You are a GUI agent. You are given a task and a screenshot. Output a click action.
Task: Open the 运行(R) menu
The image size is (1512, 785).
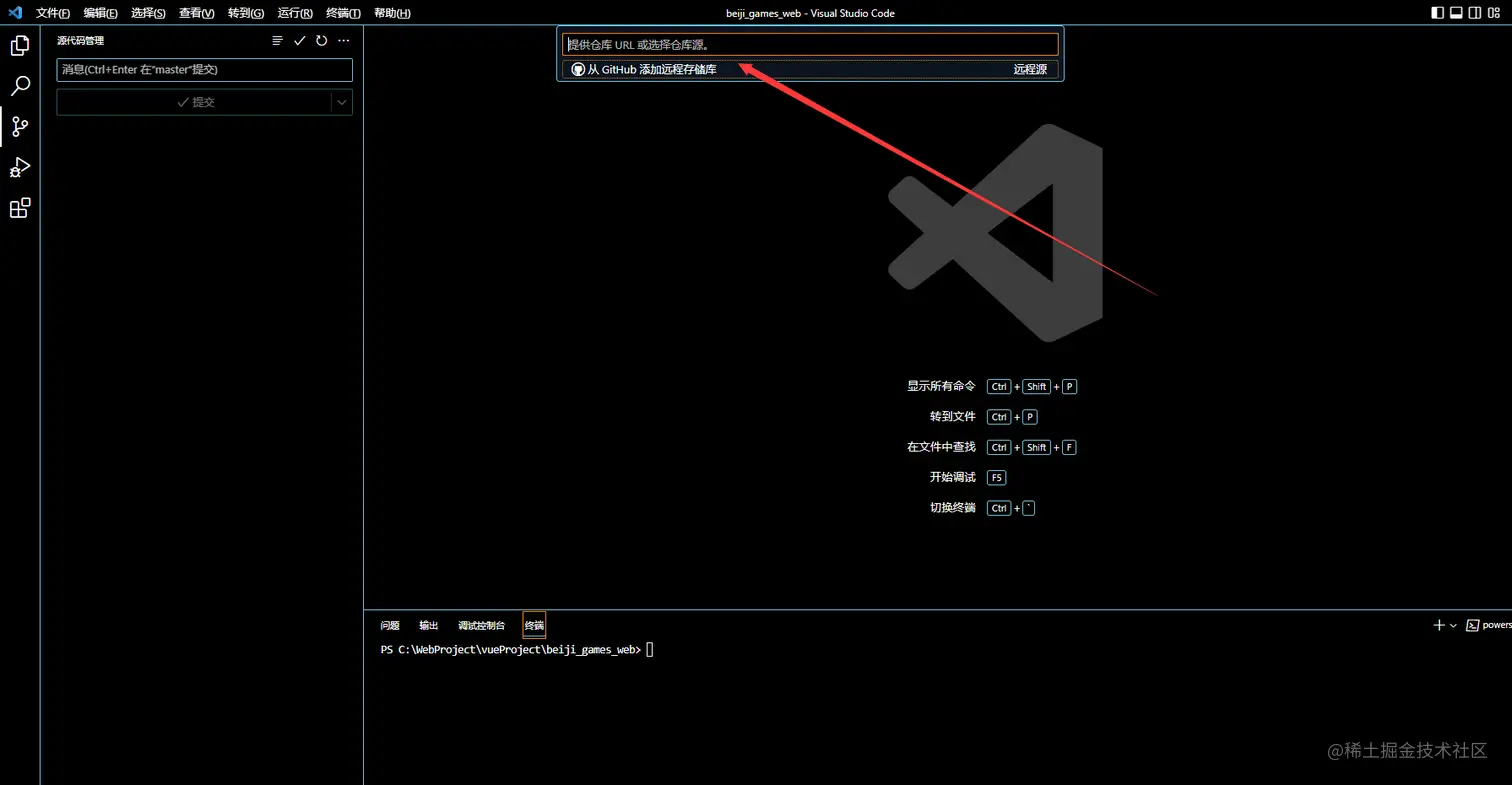tap(295, 13)
